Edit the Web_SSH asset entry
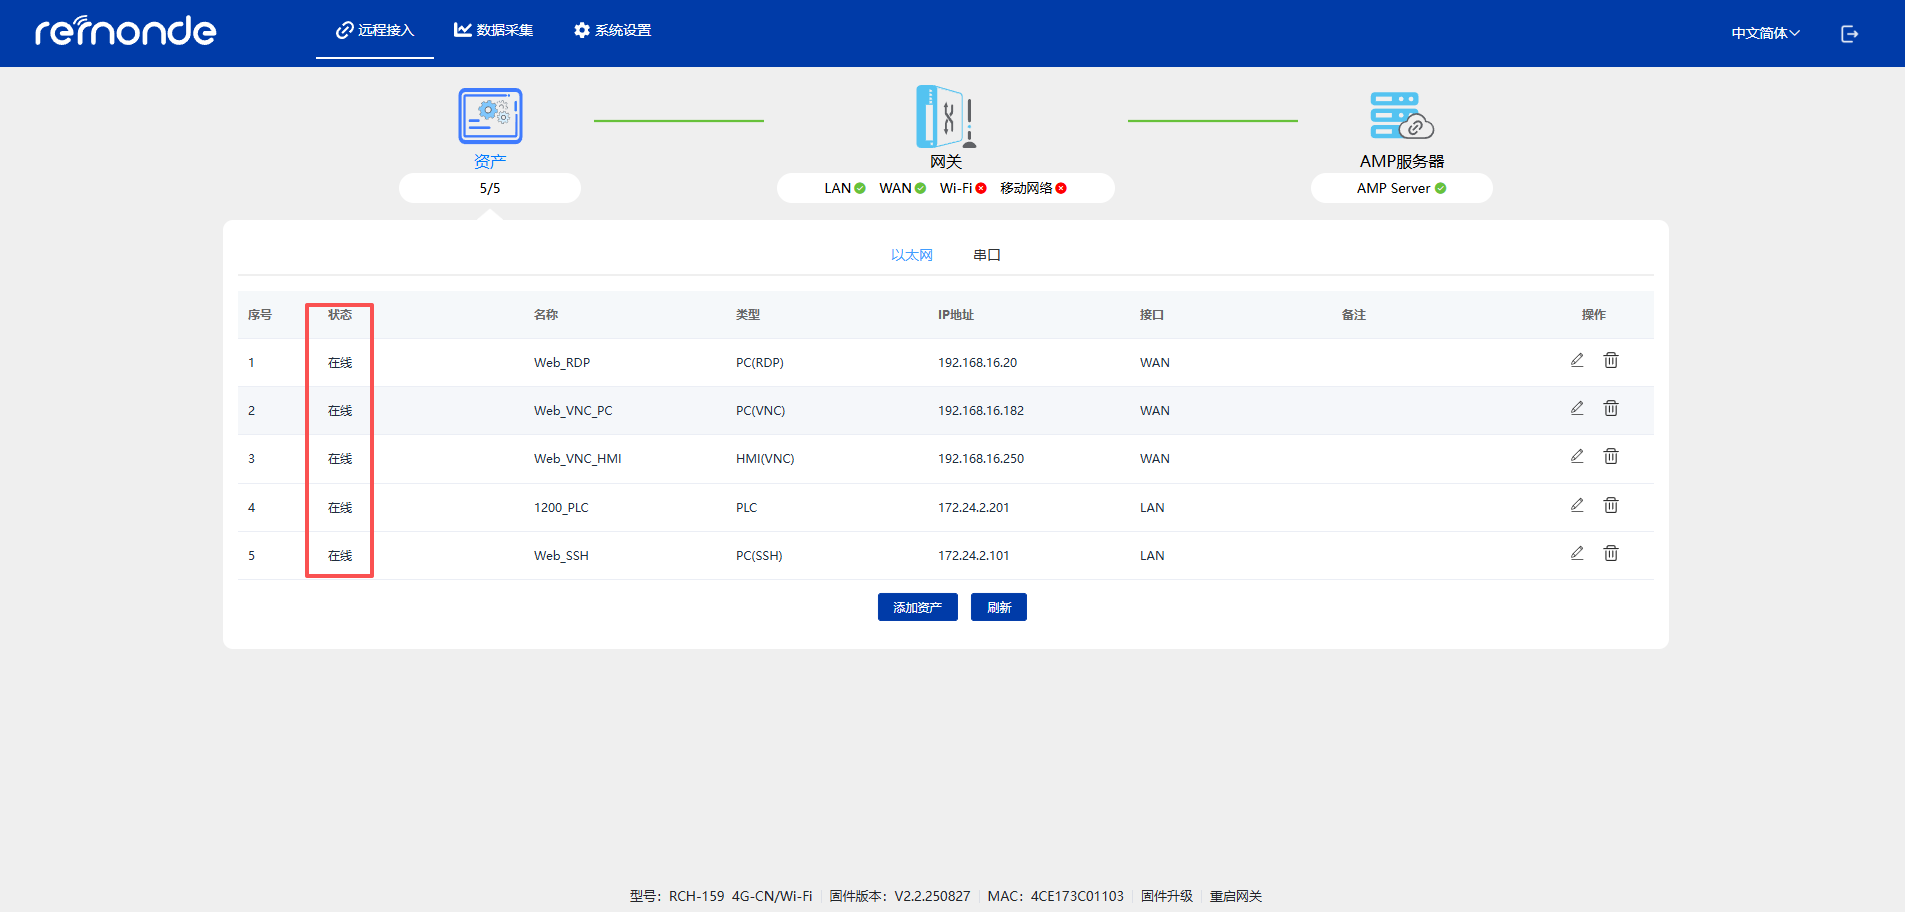 click(1577, 553)
